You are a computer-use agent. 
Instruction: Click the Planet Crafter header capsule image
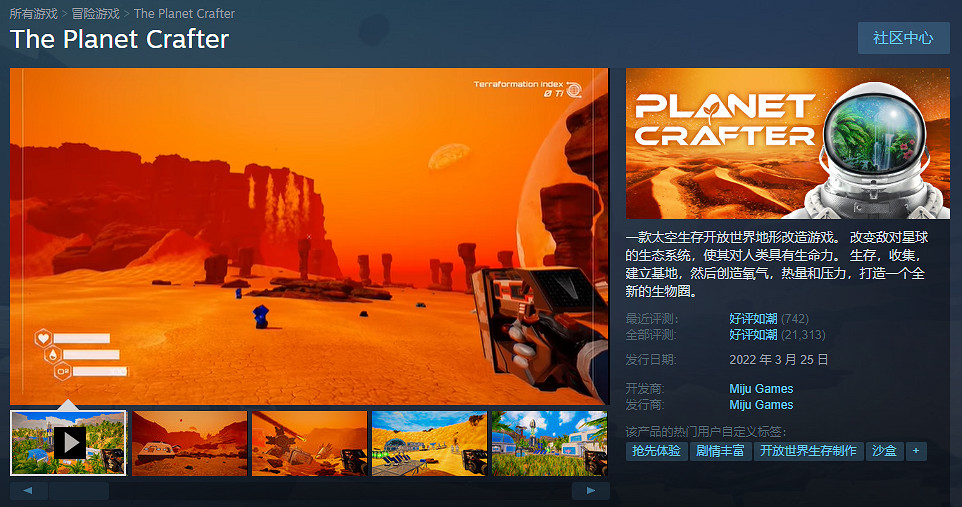coord(788,144)
